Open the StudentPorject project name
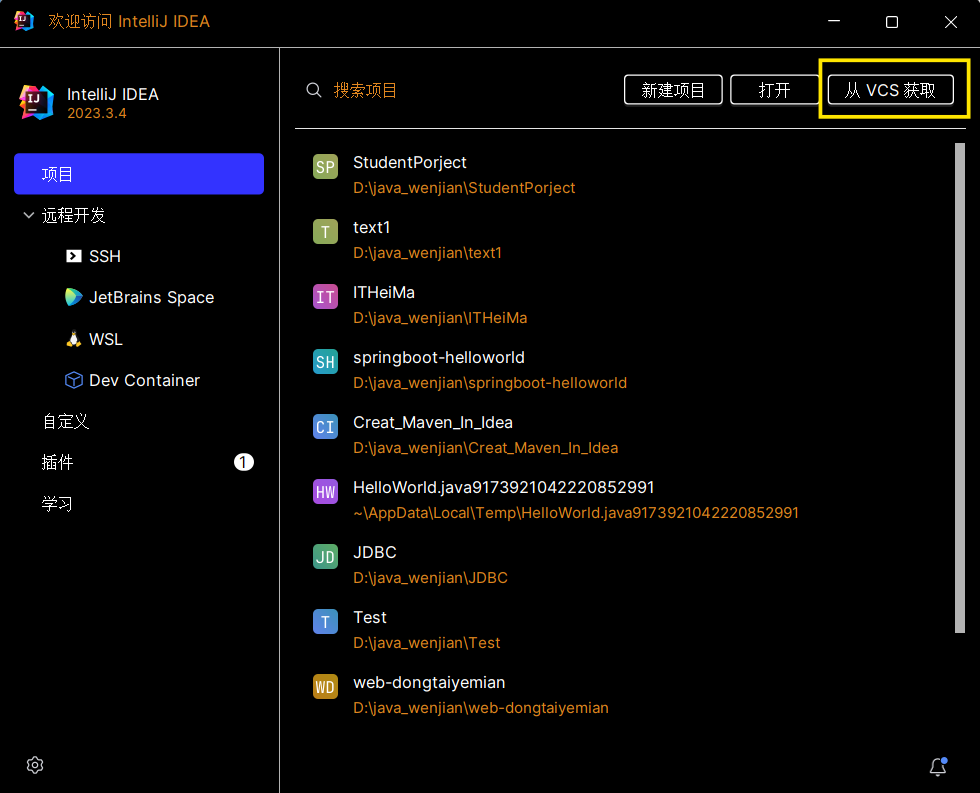This screenshot has width=980, height=793. point(409,162)
